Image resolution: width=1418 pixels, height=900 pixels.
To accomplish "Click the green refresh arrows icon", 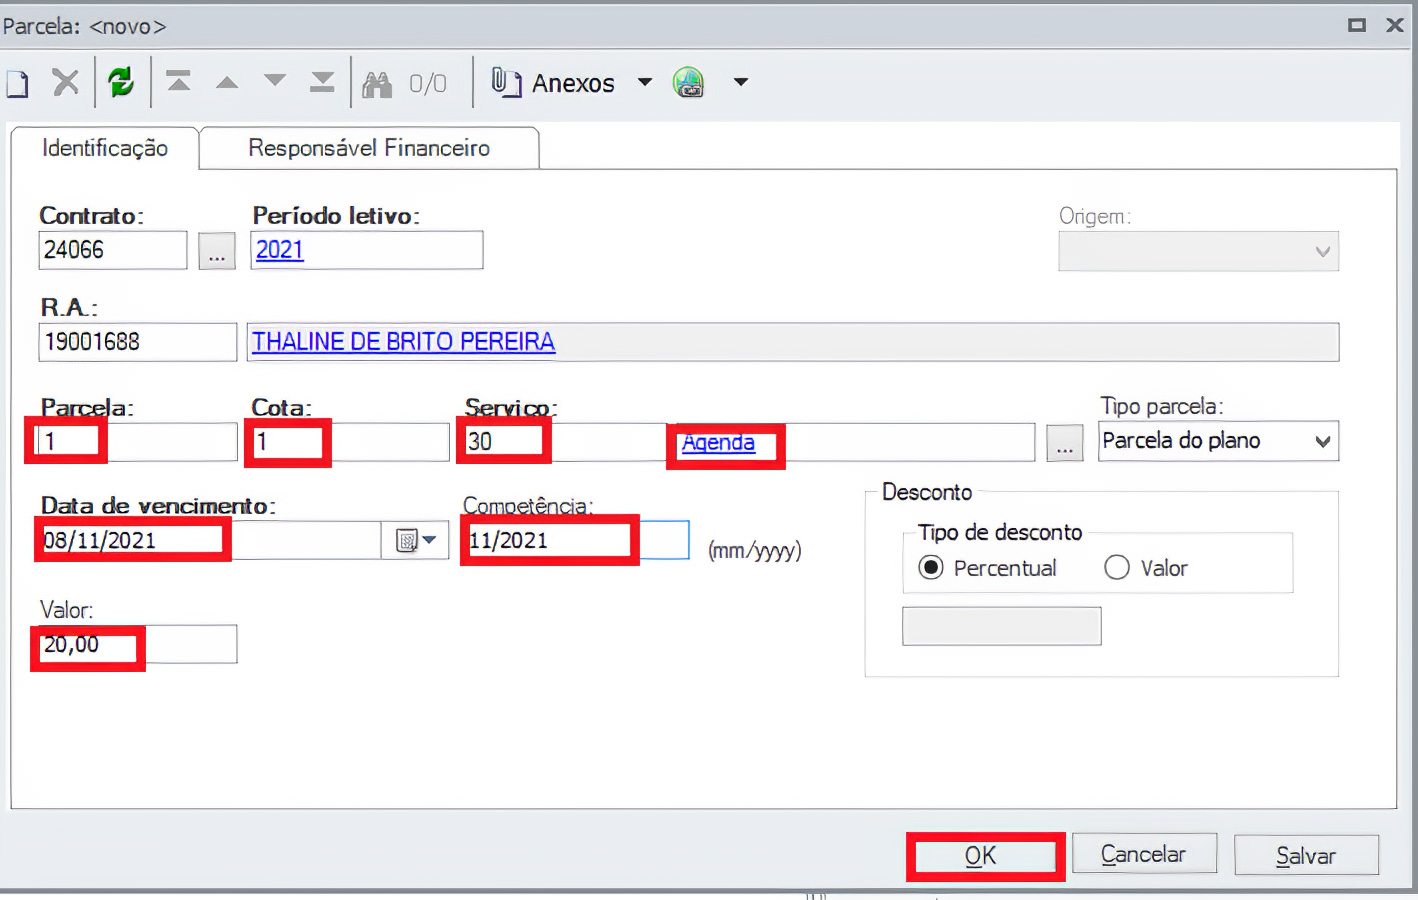I will tap(121, 82).
